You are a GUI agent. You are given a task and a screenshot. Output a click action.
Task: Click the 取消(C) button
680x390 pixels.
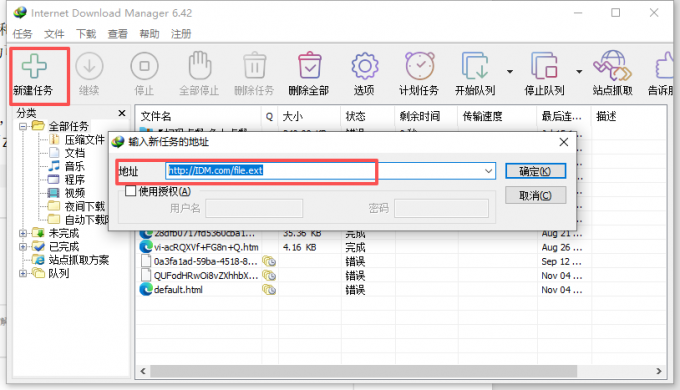click(535, 196)
